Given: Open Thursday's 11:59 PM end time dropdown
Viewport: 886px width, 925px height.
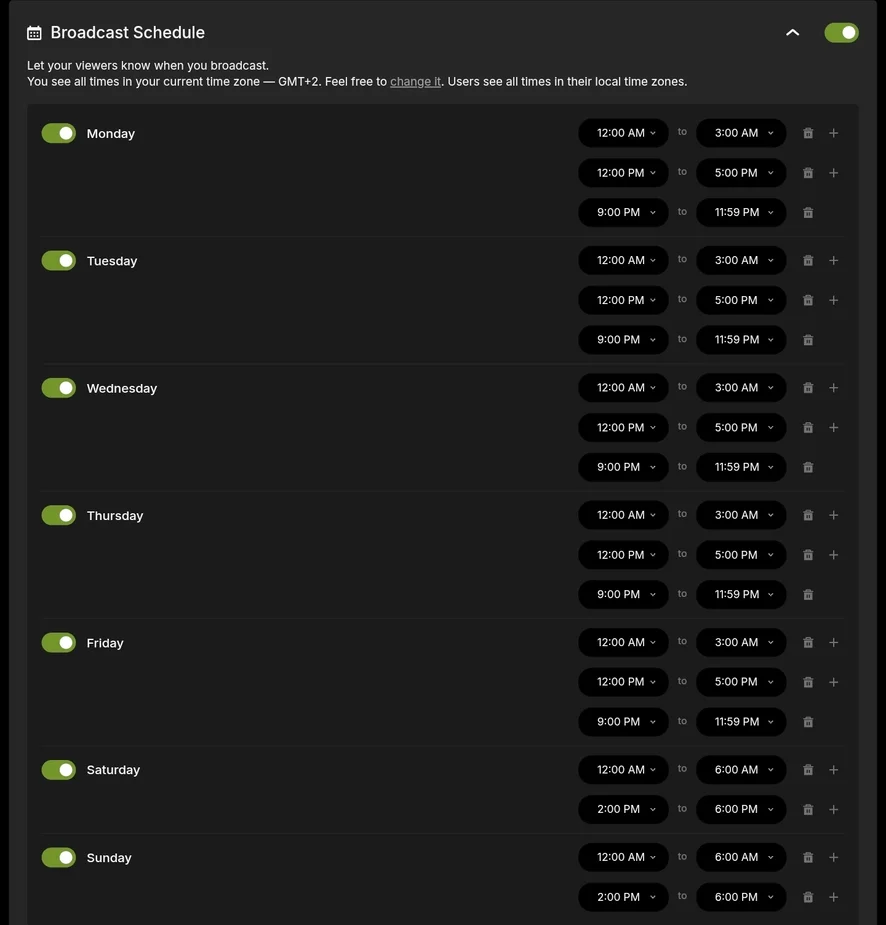Looking at the screenshot, I should 741,594.
